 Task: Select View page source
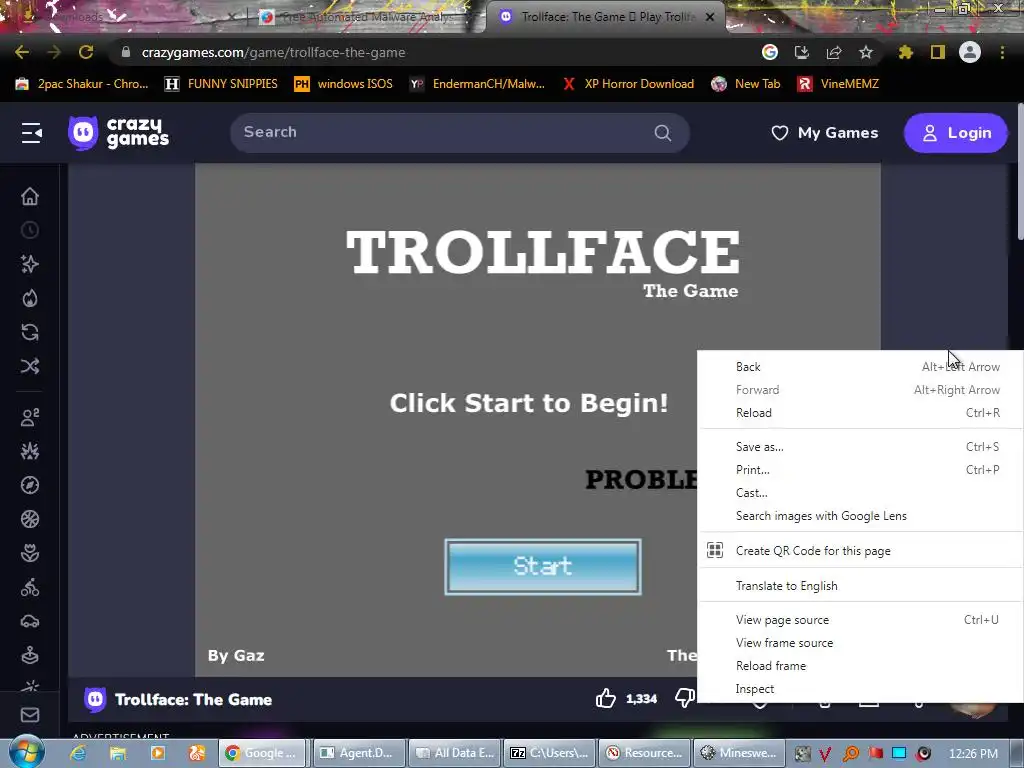pos(860,620)
